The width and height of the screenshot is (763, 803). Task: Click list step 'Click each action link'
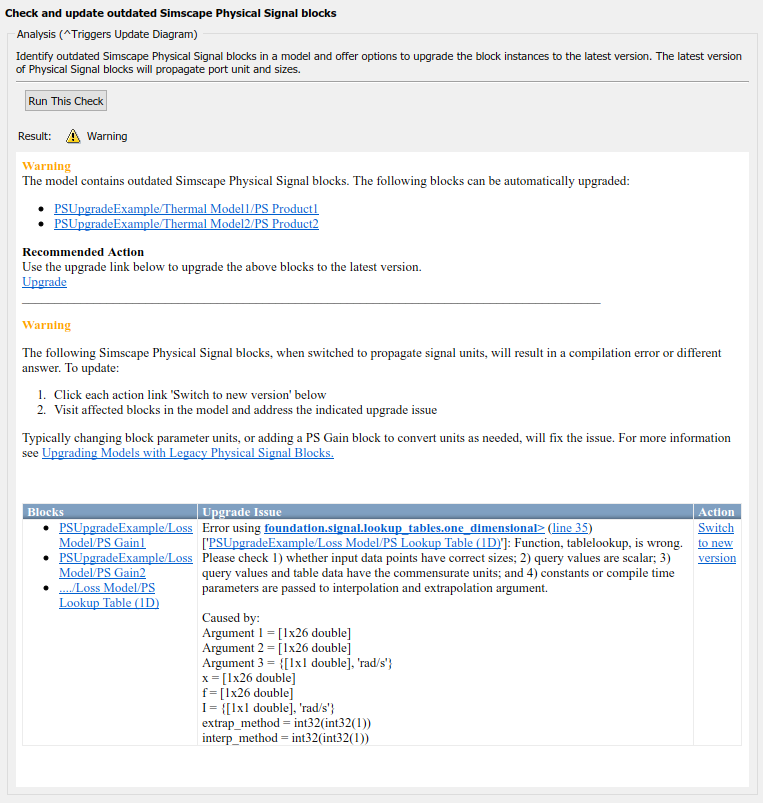pyautogui.click(x=190, y=395)
